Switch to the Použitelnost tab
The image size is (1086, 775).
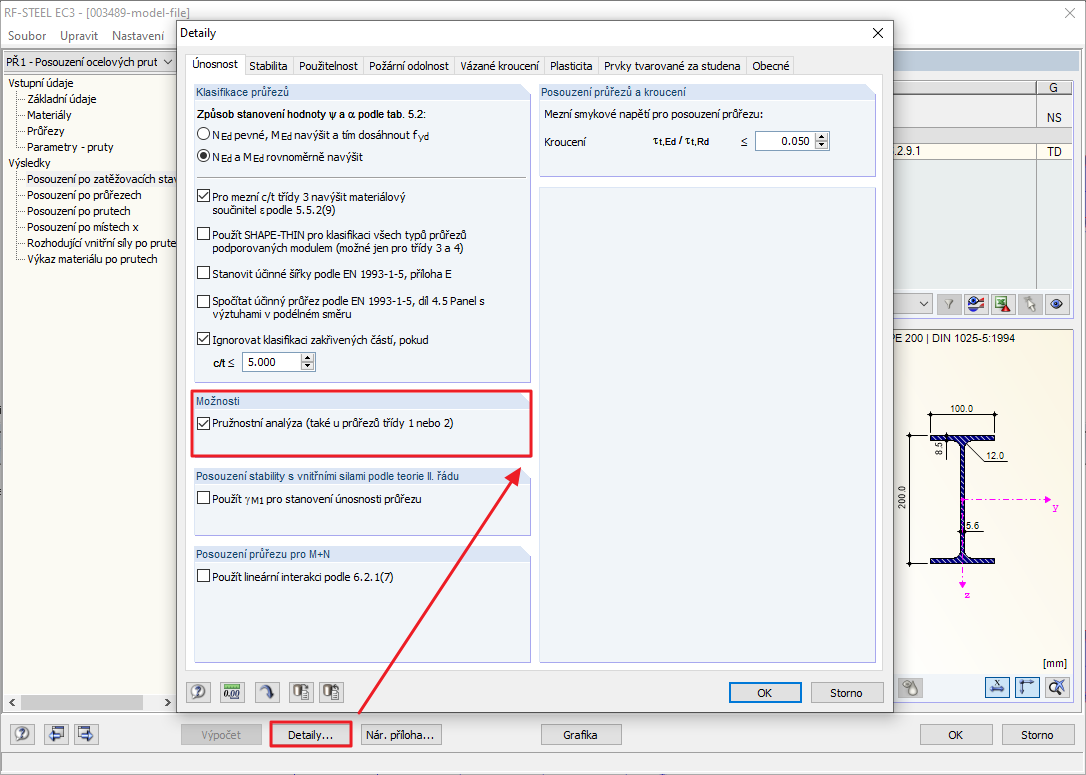pyautogui.click(x=328, y=66)
